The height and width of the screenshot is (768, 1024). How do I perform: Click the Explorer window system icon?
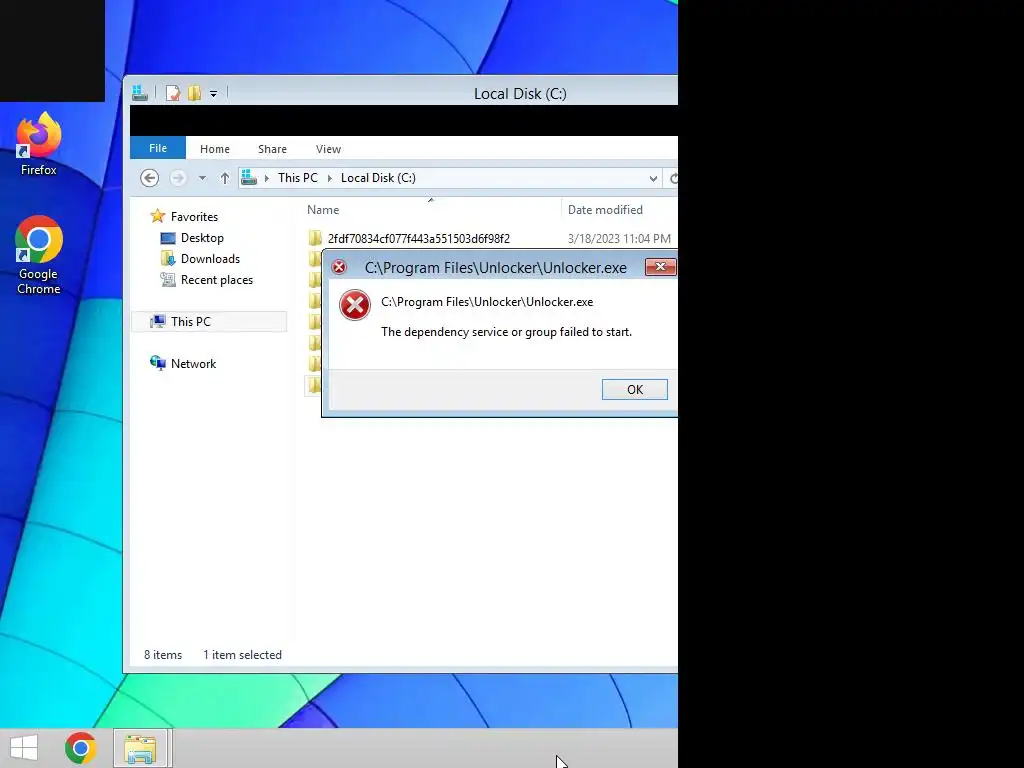coord(140,93)
